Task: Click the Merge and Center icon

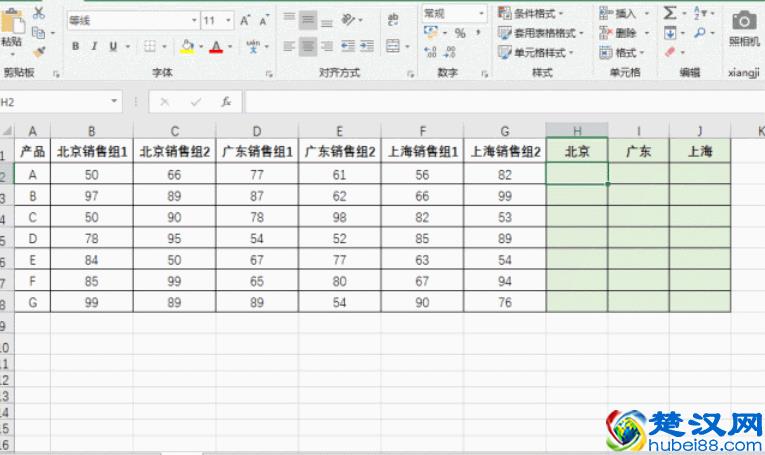Action: coord(393,46)
